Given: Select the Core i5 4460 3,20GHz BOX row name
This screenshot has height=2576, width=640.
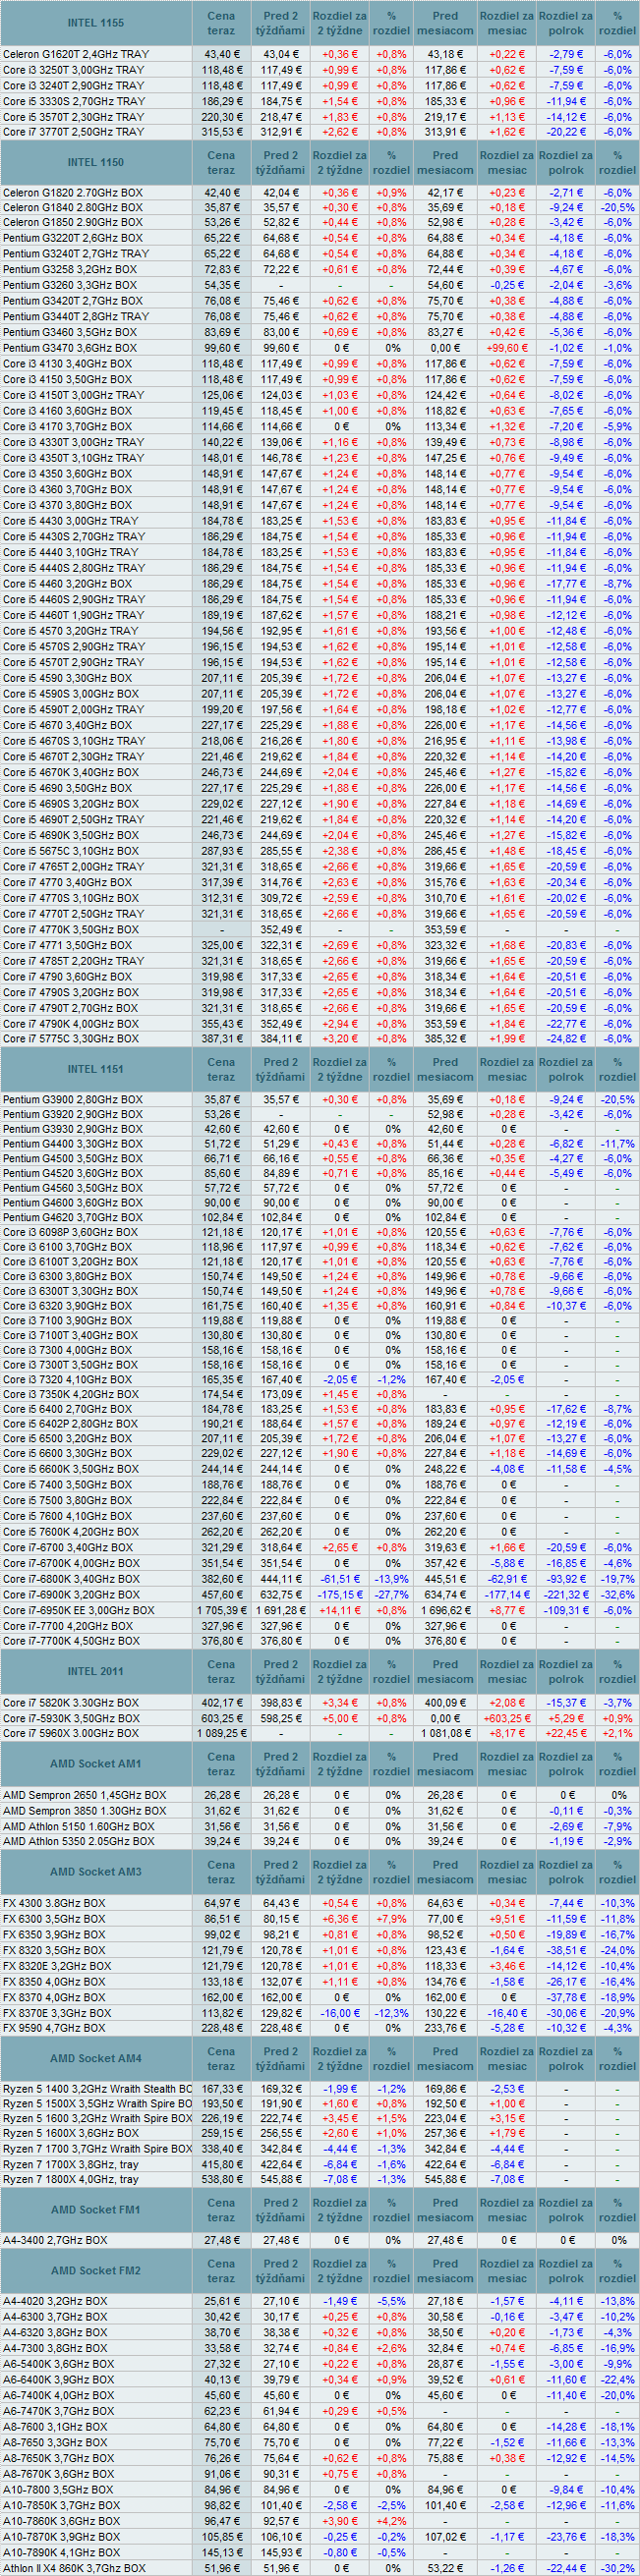Looking at the screenshot, I should click(67, 583).
